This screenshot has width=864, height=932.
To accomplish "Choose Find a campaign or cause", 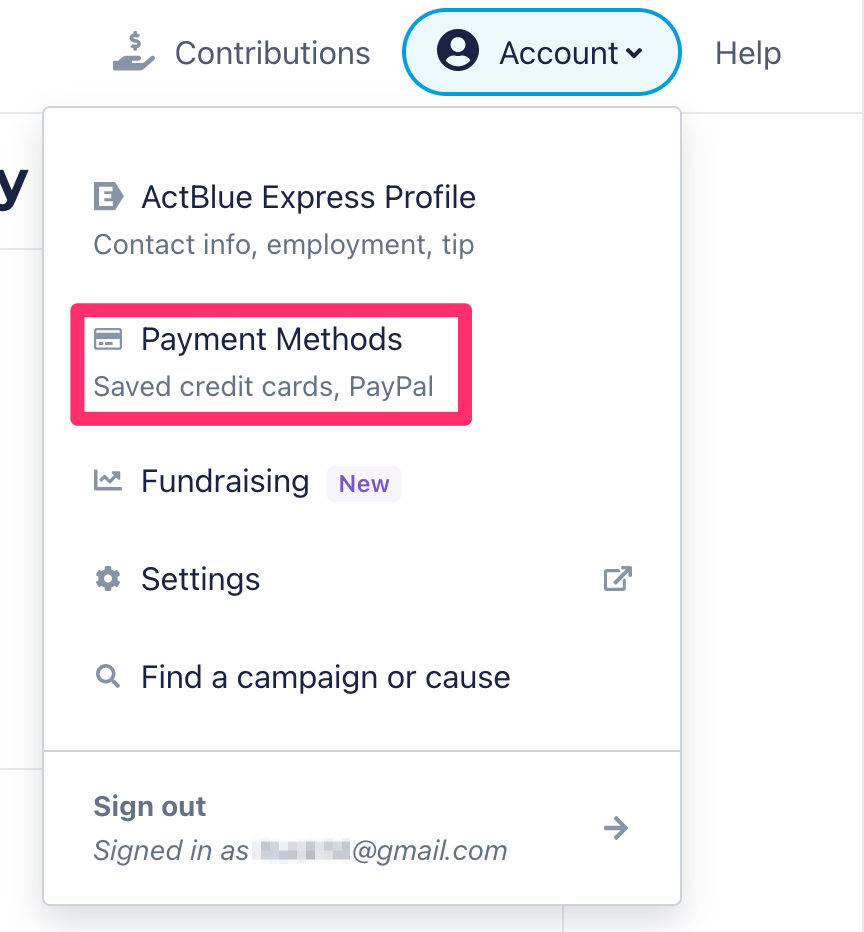I will coord(326,677).
